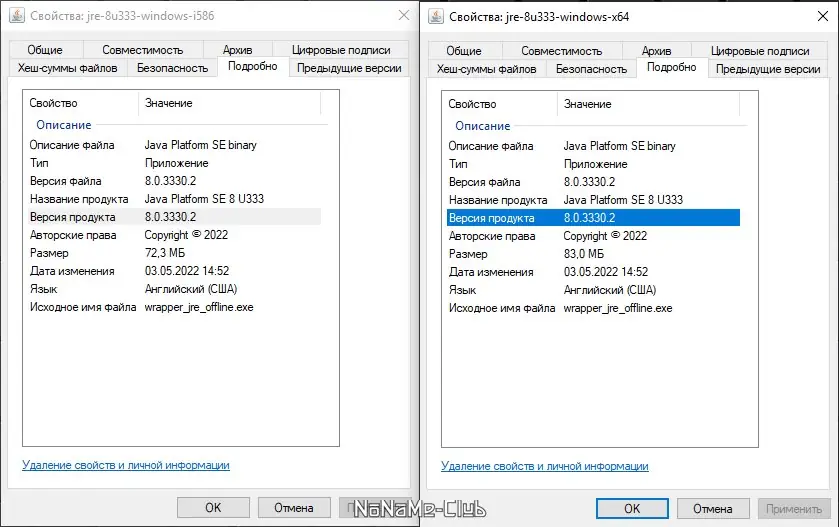Screen dimensions: 839x527
Task: Open Безопасность tab in i586 window
Action: pos(173,68)
